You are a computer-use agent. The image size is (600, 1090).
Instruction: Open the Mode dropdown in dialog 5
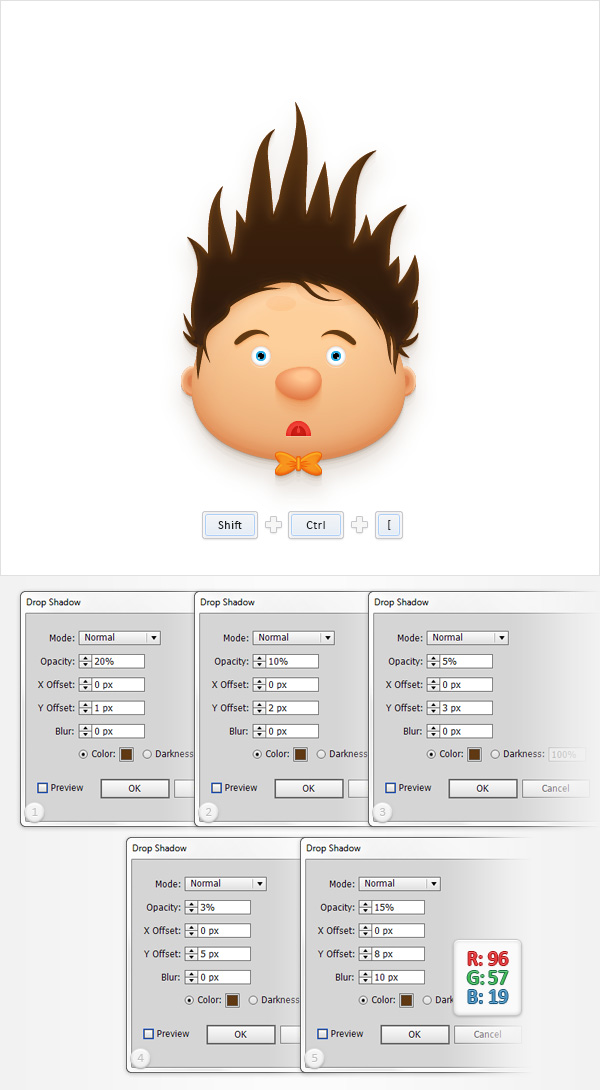point(399,884)
